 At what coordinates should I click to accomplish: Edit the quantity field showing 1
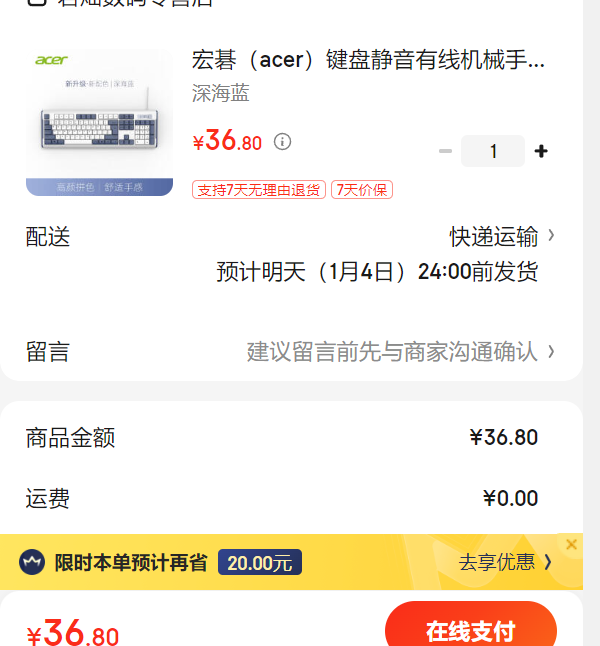493,151
